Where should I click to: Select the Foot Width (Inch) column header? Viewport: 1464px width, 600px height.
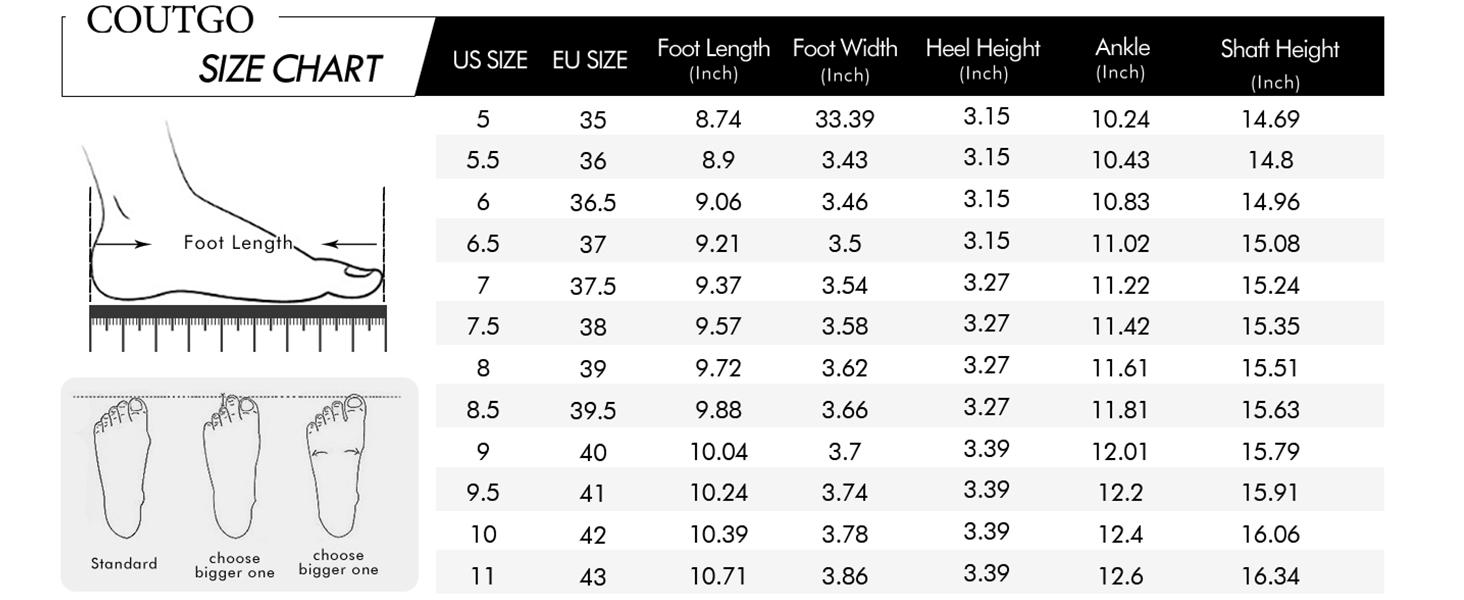tap(845, 59)
